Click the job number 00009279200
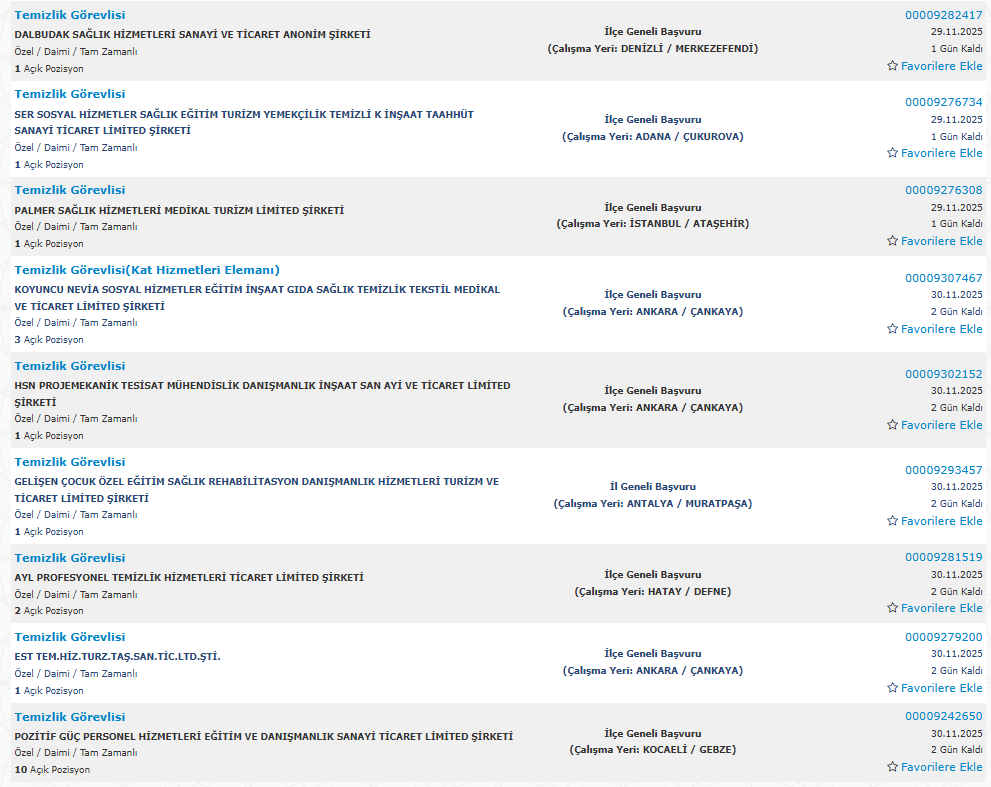This screenshot has width=991, height=787. pyautogui.click(x=943, y=637)
